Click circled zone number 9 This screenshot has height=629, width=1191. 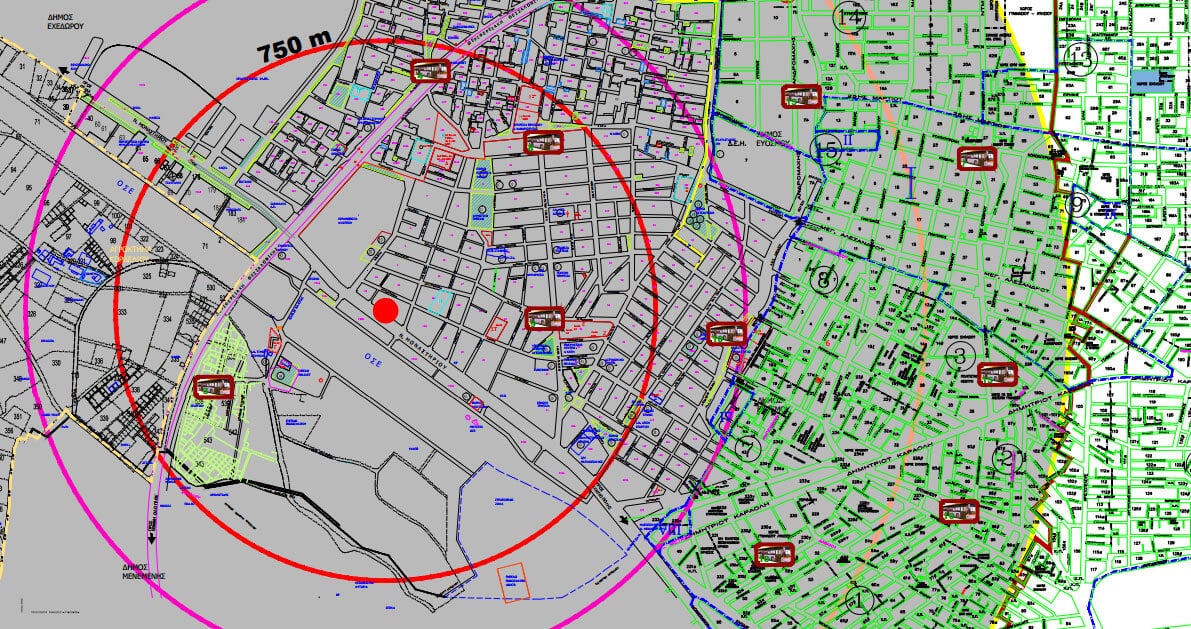click(x=1078, y=204)
